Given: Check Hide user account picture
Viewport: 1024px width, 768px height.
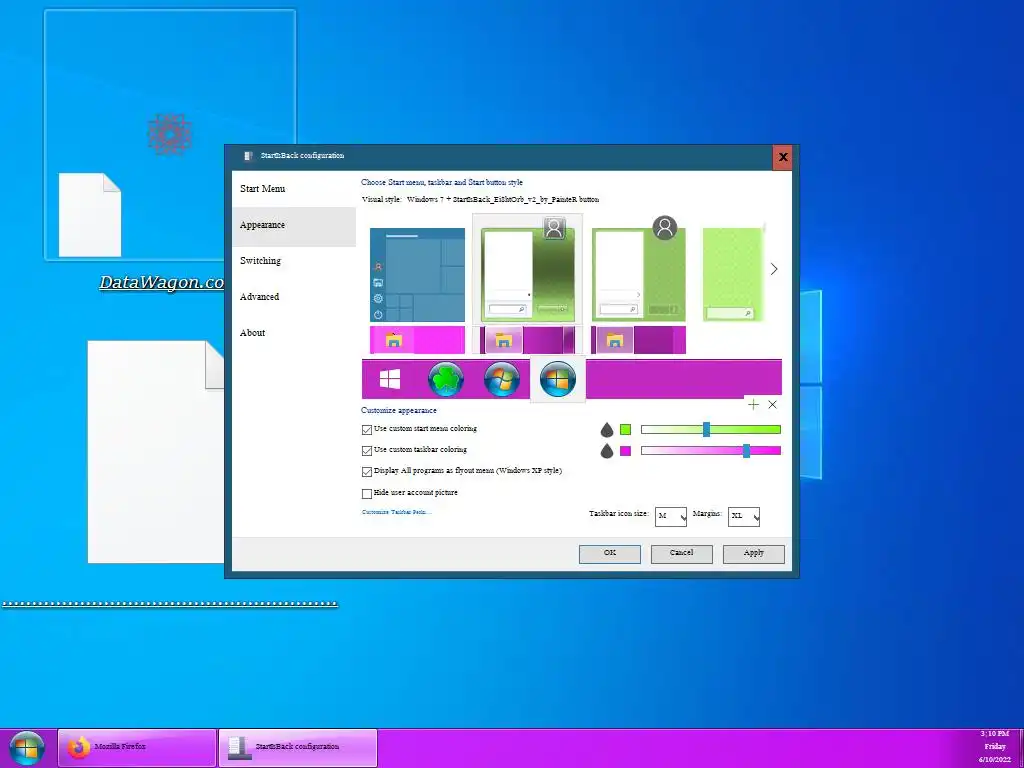Looking at the screenshot, I should point(367,493).
